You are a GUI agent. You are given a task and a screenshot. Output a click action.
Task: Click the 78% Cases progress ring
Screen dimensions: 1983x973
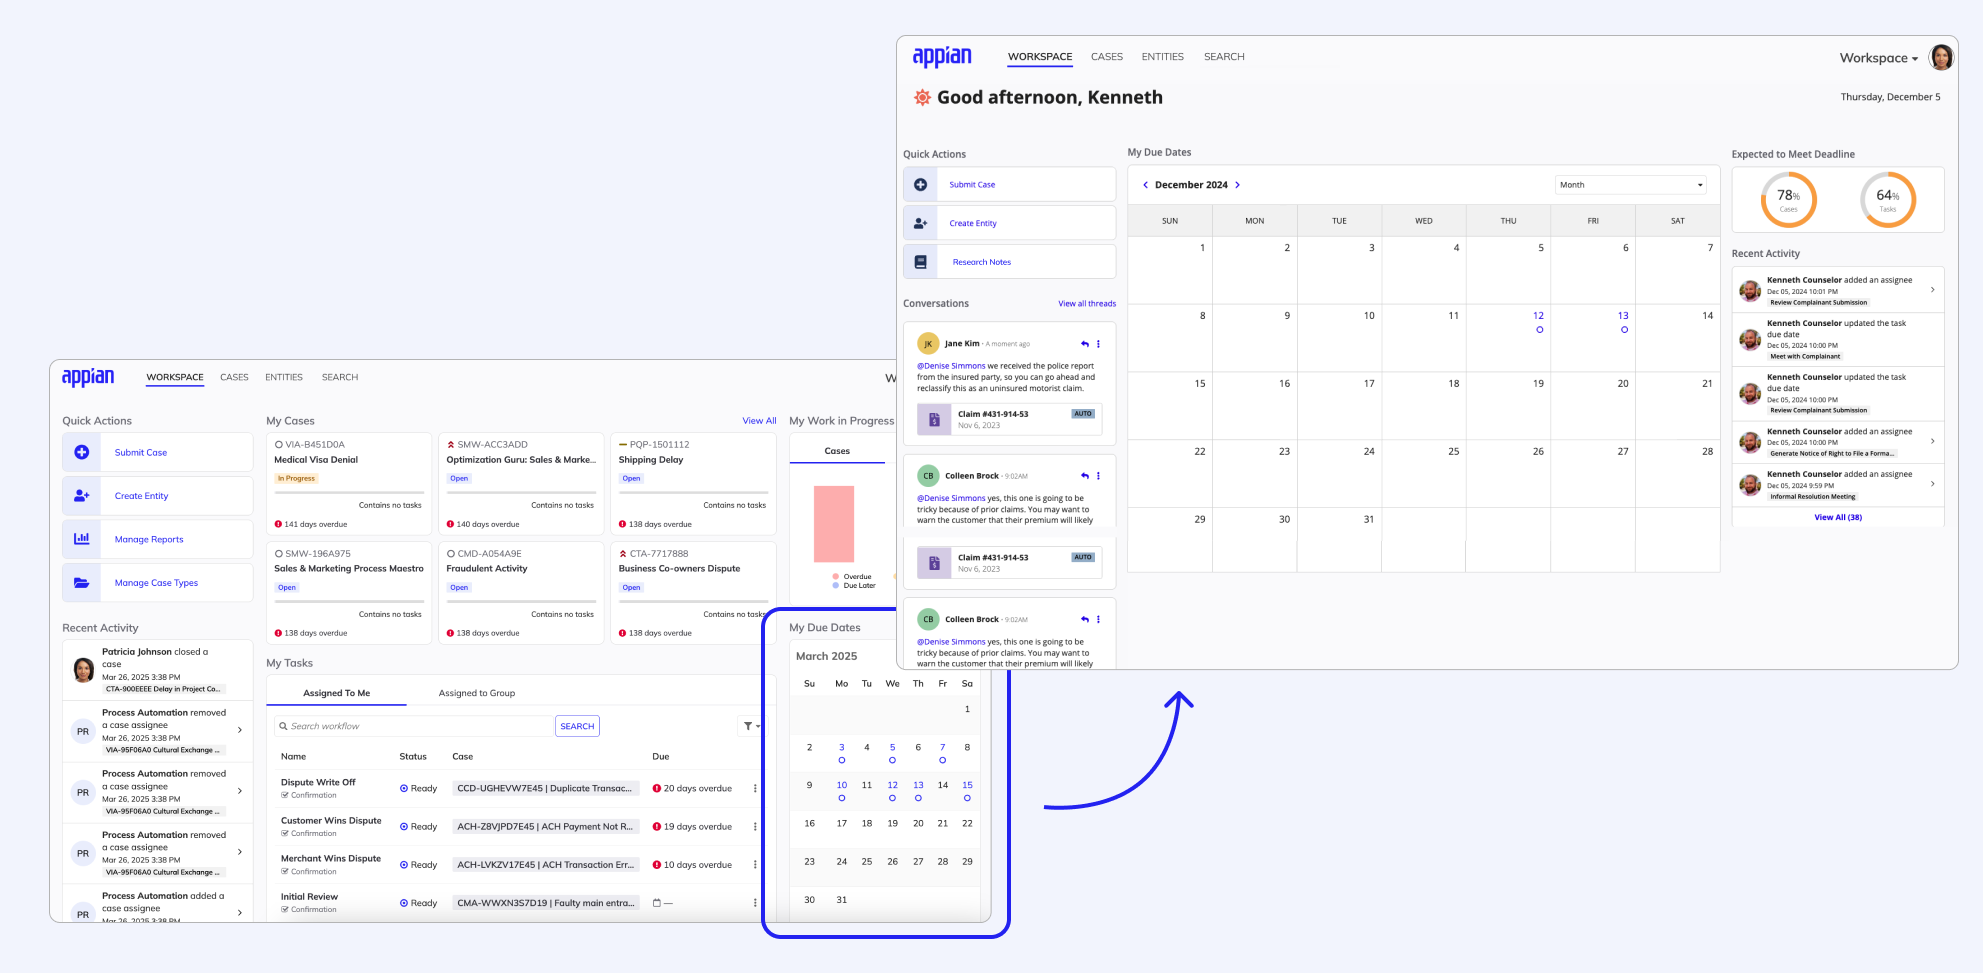1788,200
